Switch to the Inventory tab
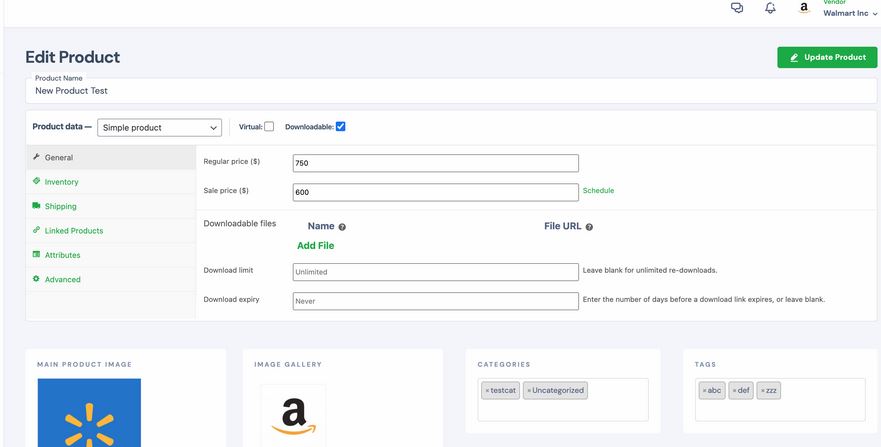 click(61, 182)
